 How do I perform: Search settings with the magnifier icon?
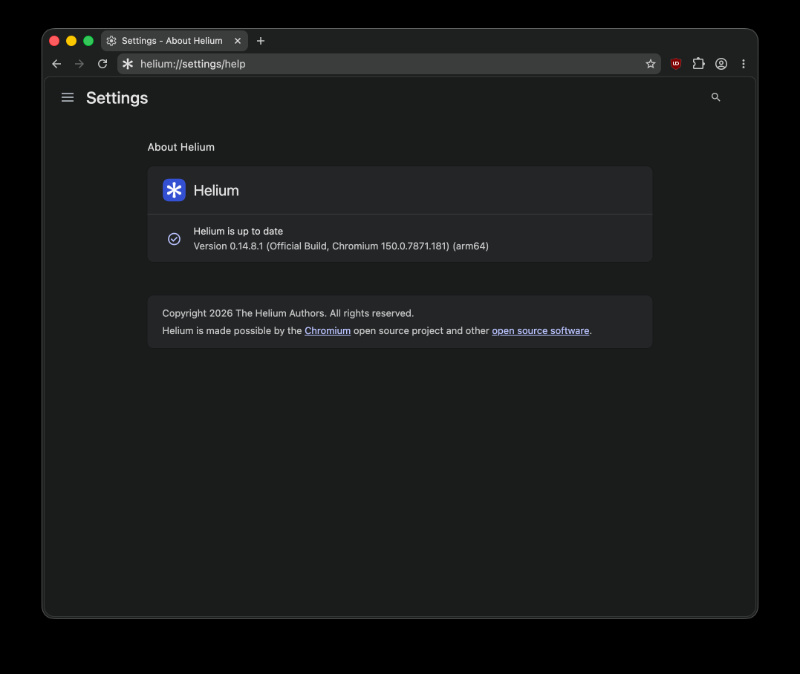[x=716, y=97]
